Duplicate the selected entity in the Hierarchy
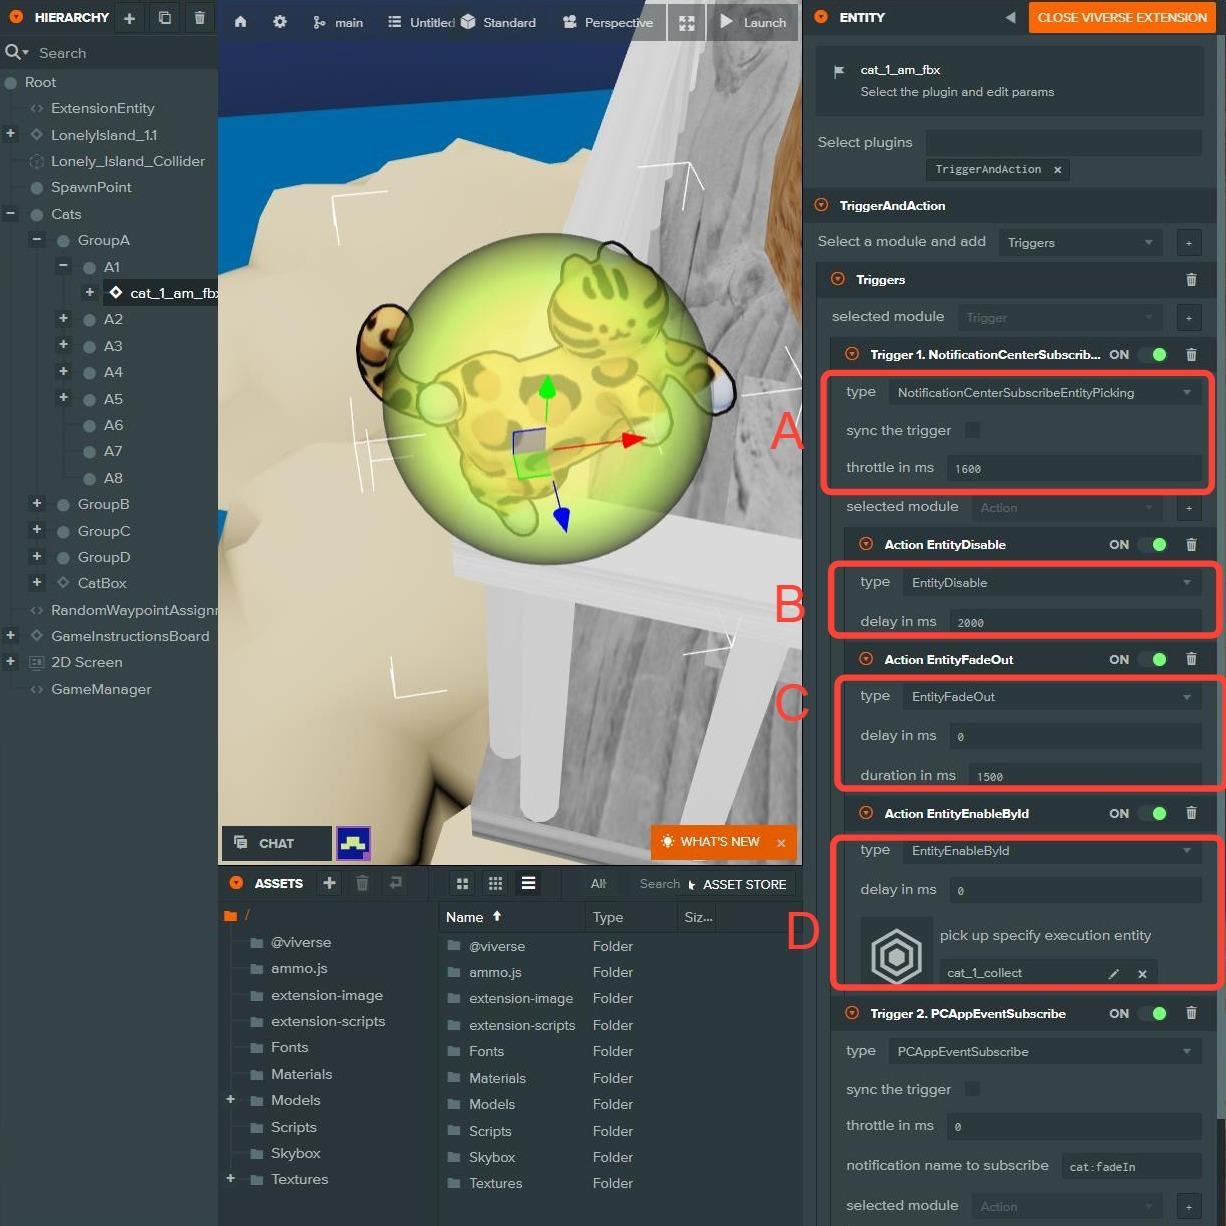The width and height of the screenshot is (1226, 1226). click(x=165, y=18)
